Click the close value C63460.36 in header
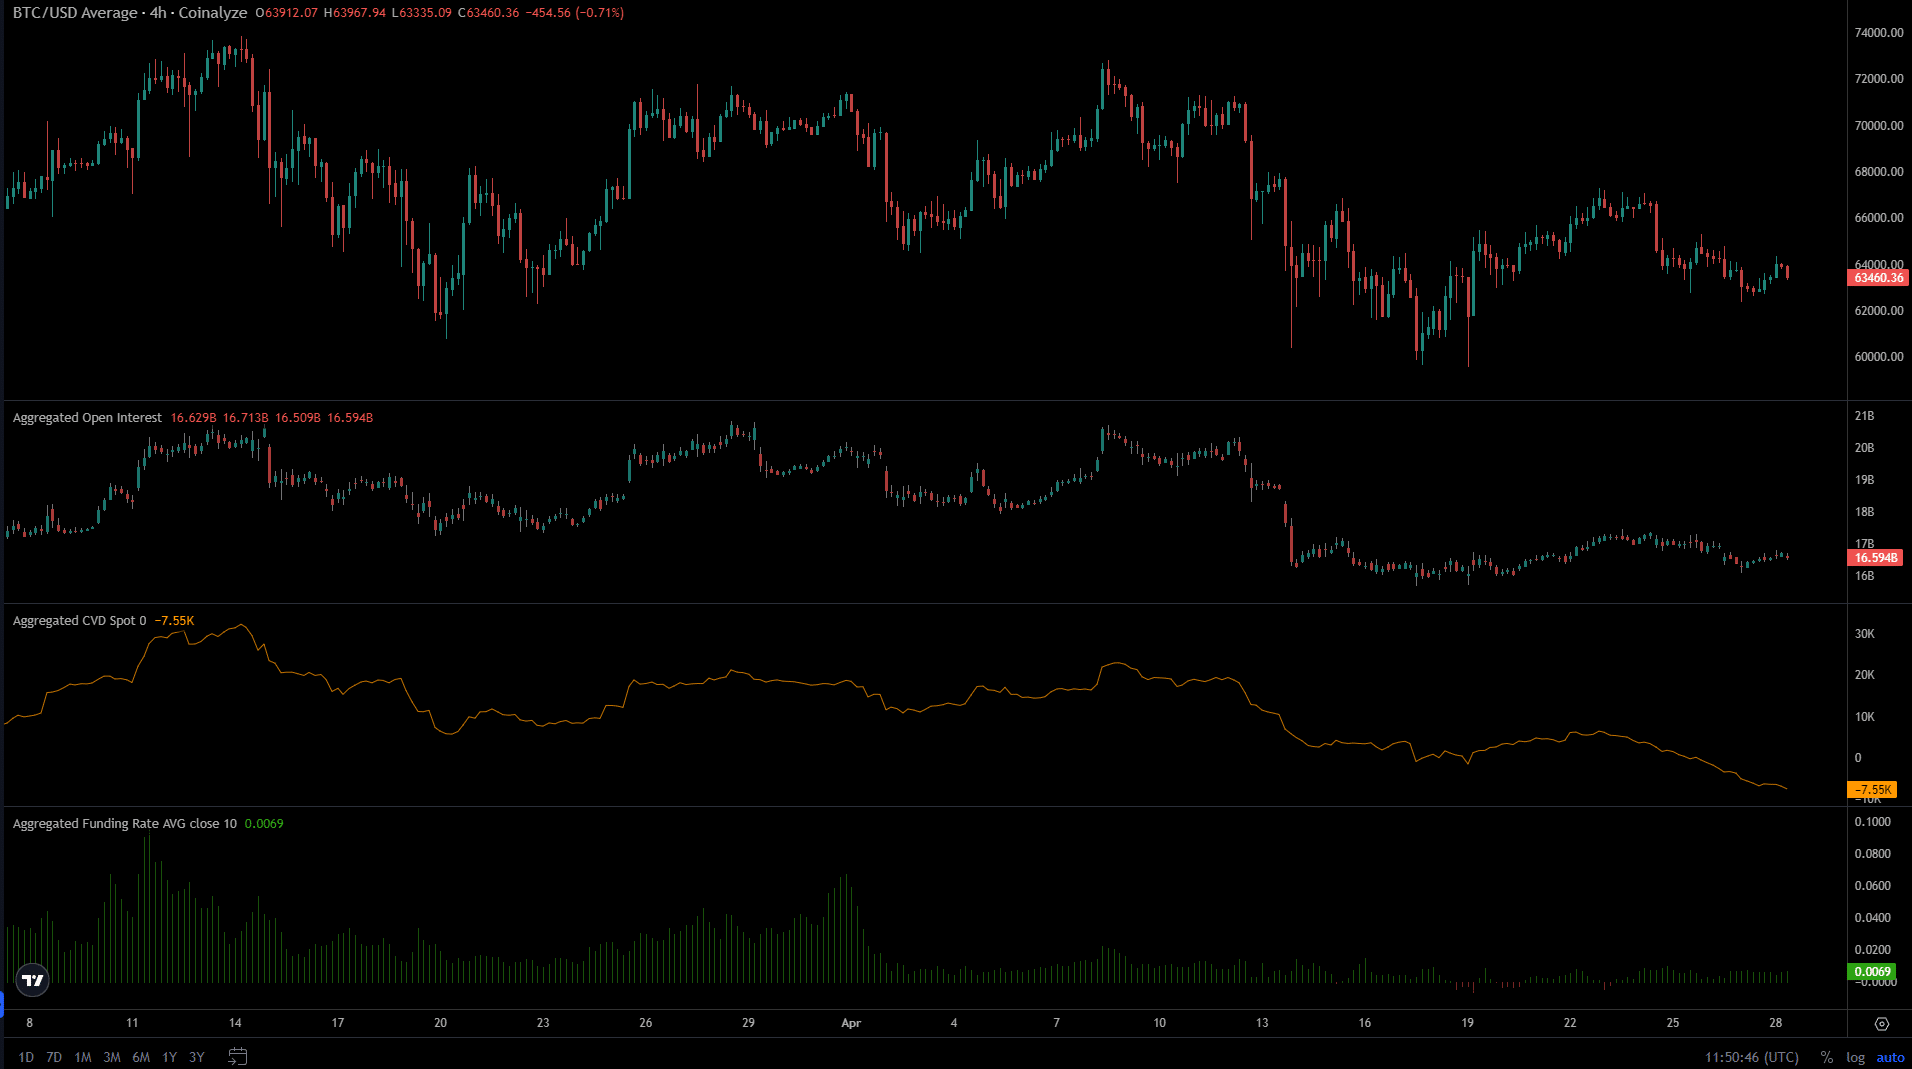This screenshot has width=1912, height=1069. coord(489,13)
